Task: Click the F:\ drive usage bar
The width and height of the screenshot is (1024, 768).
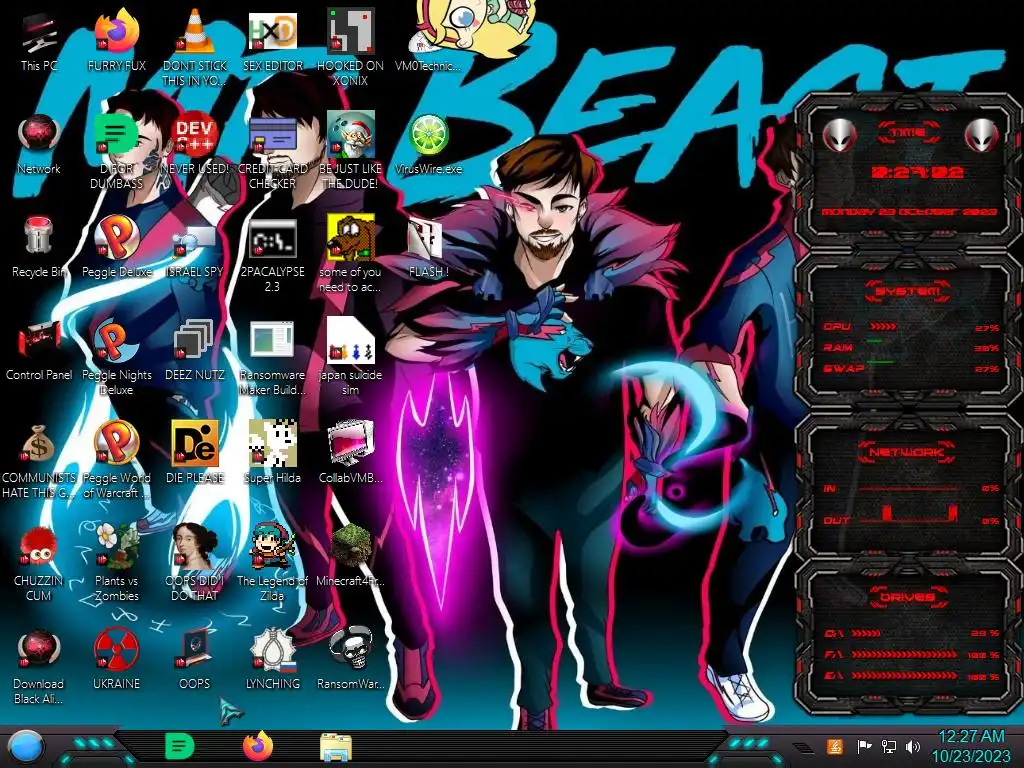Action: [904, 654]
